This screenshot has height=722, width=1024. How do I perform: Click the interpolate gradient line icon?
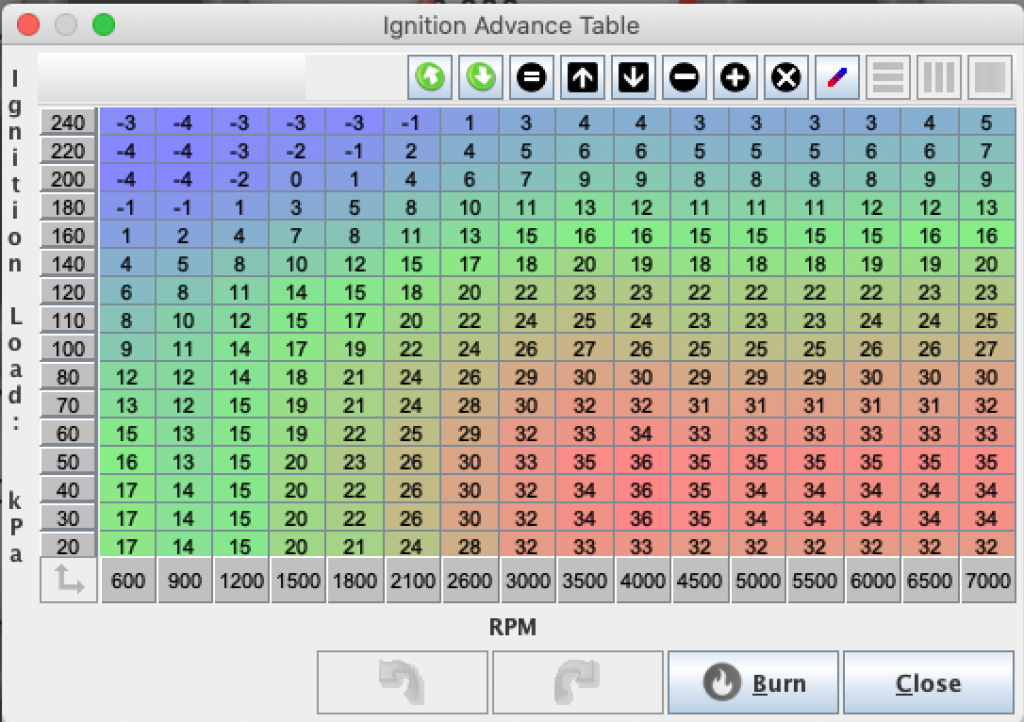point(838,78)
